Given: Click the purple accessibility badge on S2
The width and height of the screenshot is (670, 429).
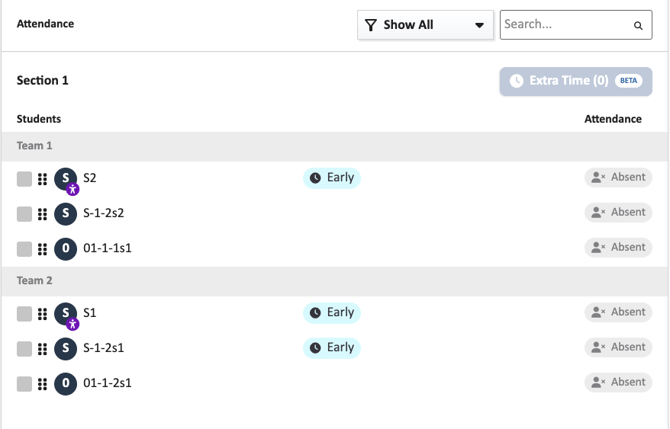Looking at the screenshot, I should click(73, 189).
